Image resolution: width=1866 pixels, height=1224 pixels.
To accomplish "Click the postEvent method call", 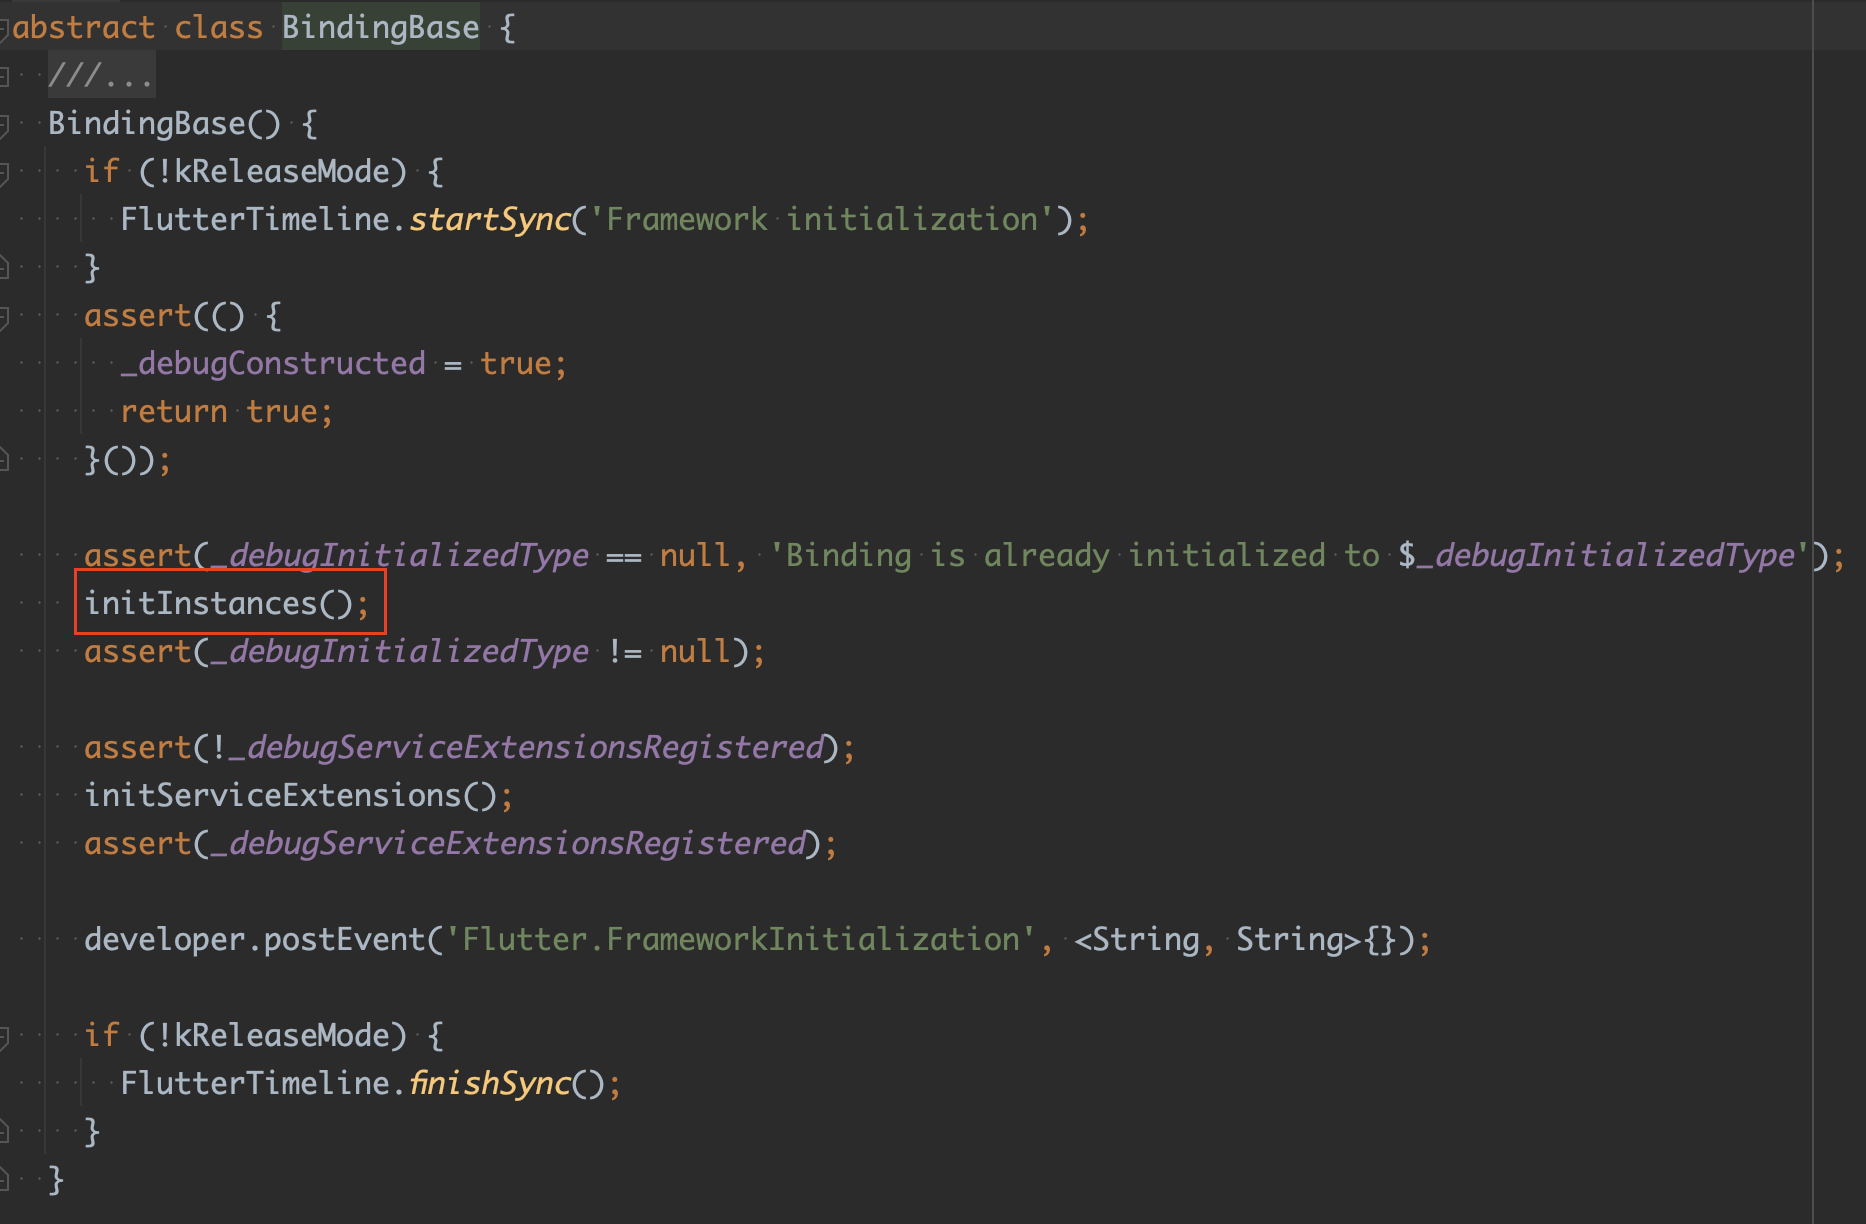I will click(x=344, y=940).
